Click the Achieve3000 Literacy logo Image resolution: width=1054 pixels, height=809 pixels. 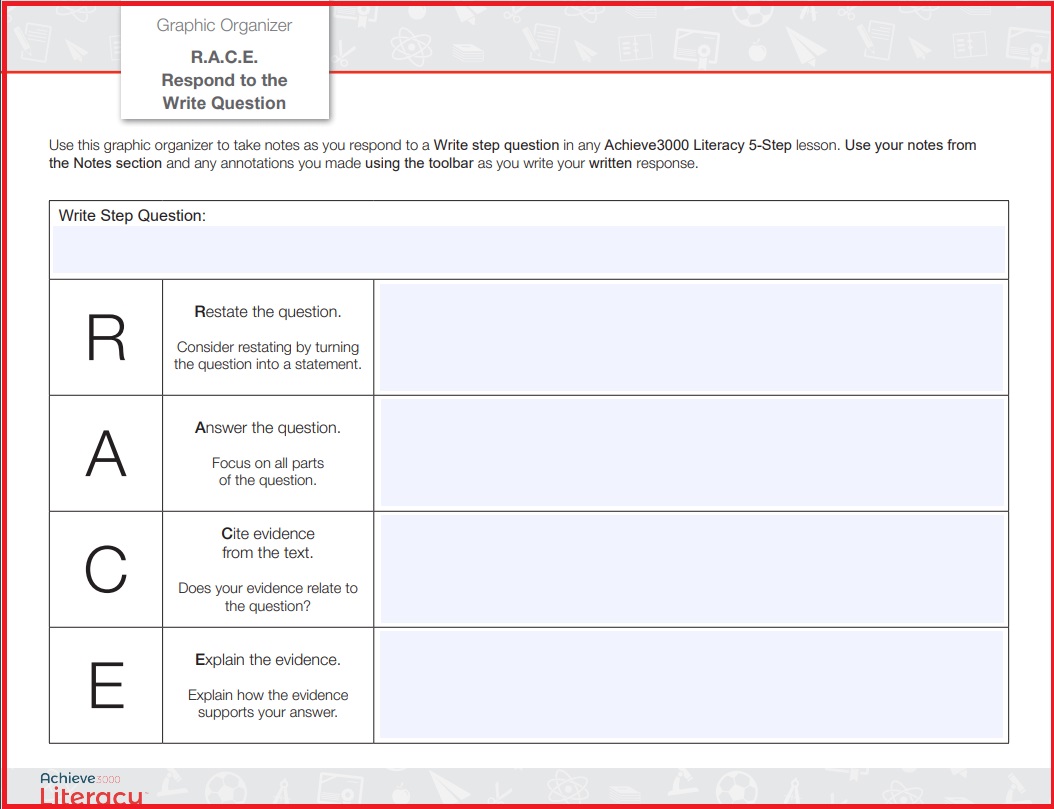pyautogui.click(x=91, y=788)
